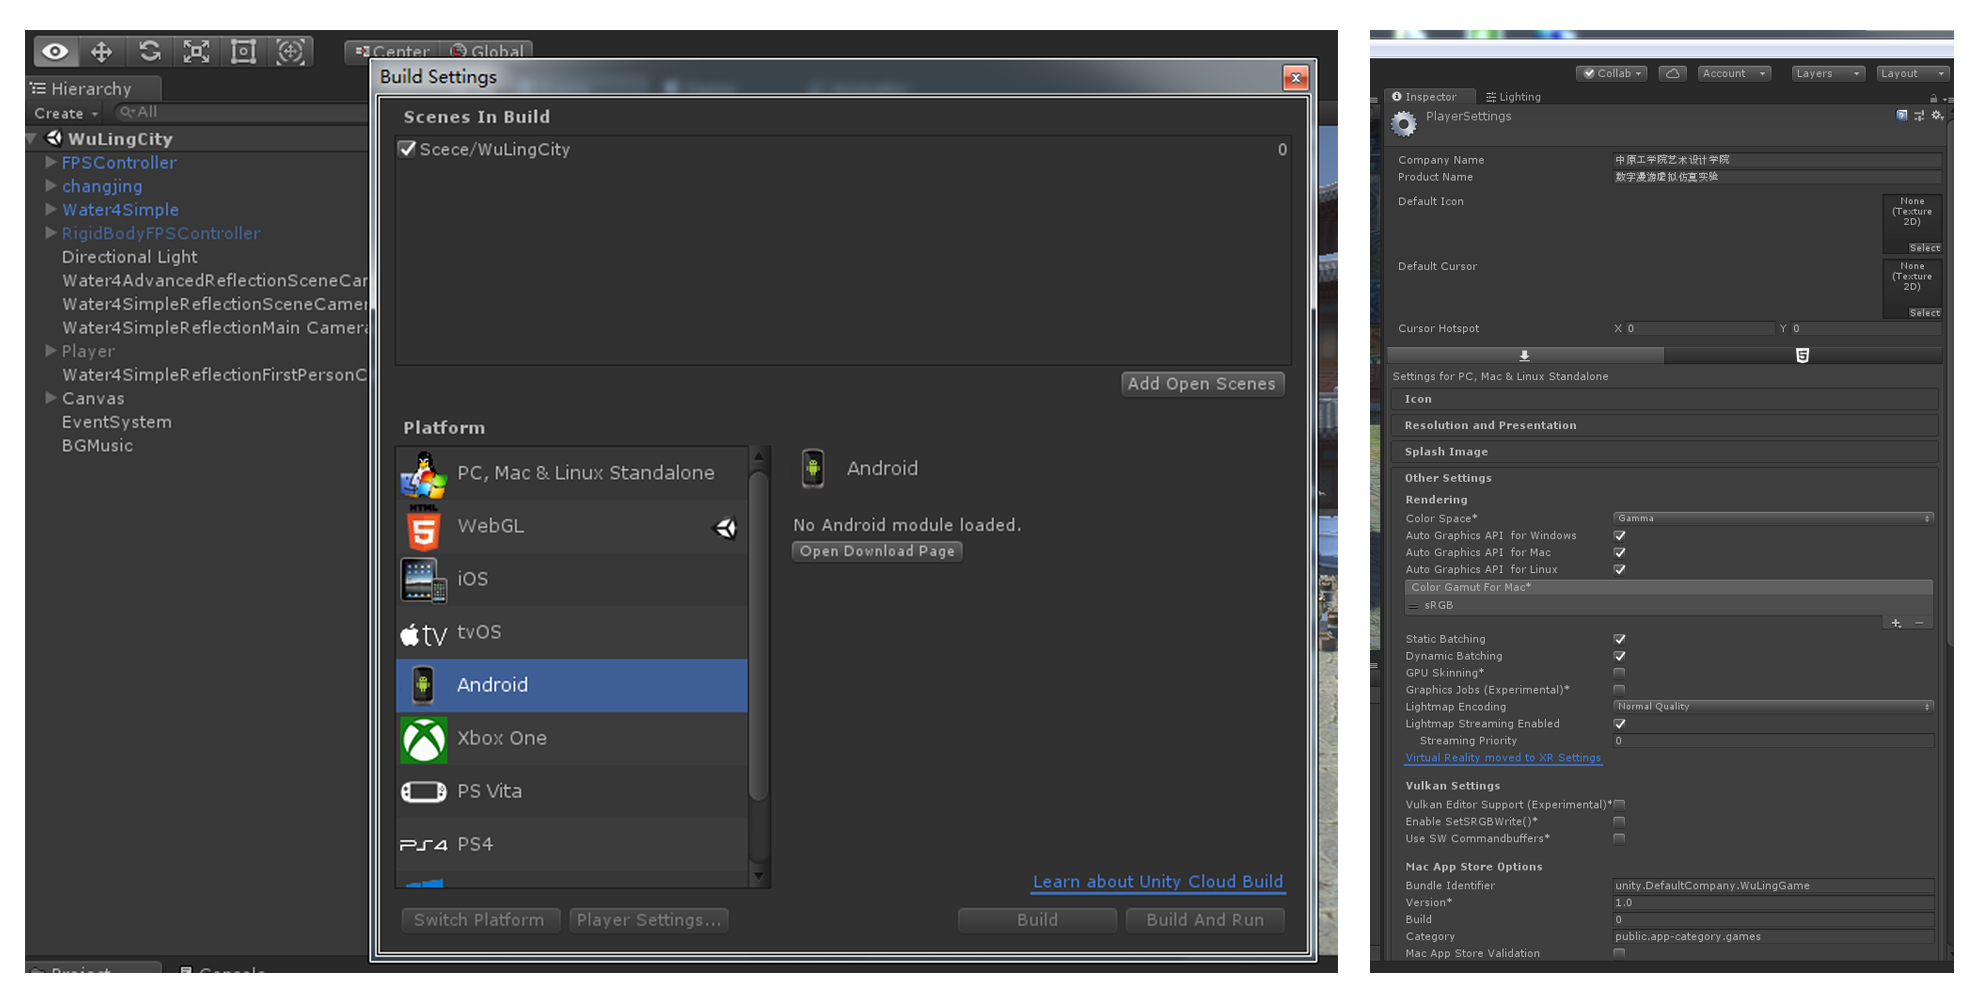The image size is (1981, 1002).
Task: Toggle Lightmap Streaming Enabled checkbox
Action: tap(1619, 724)
